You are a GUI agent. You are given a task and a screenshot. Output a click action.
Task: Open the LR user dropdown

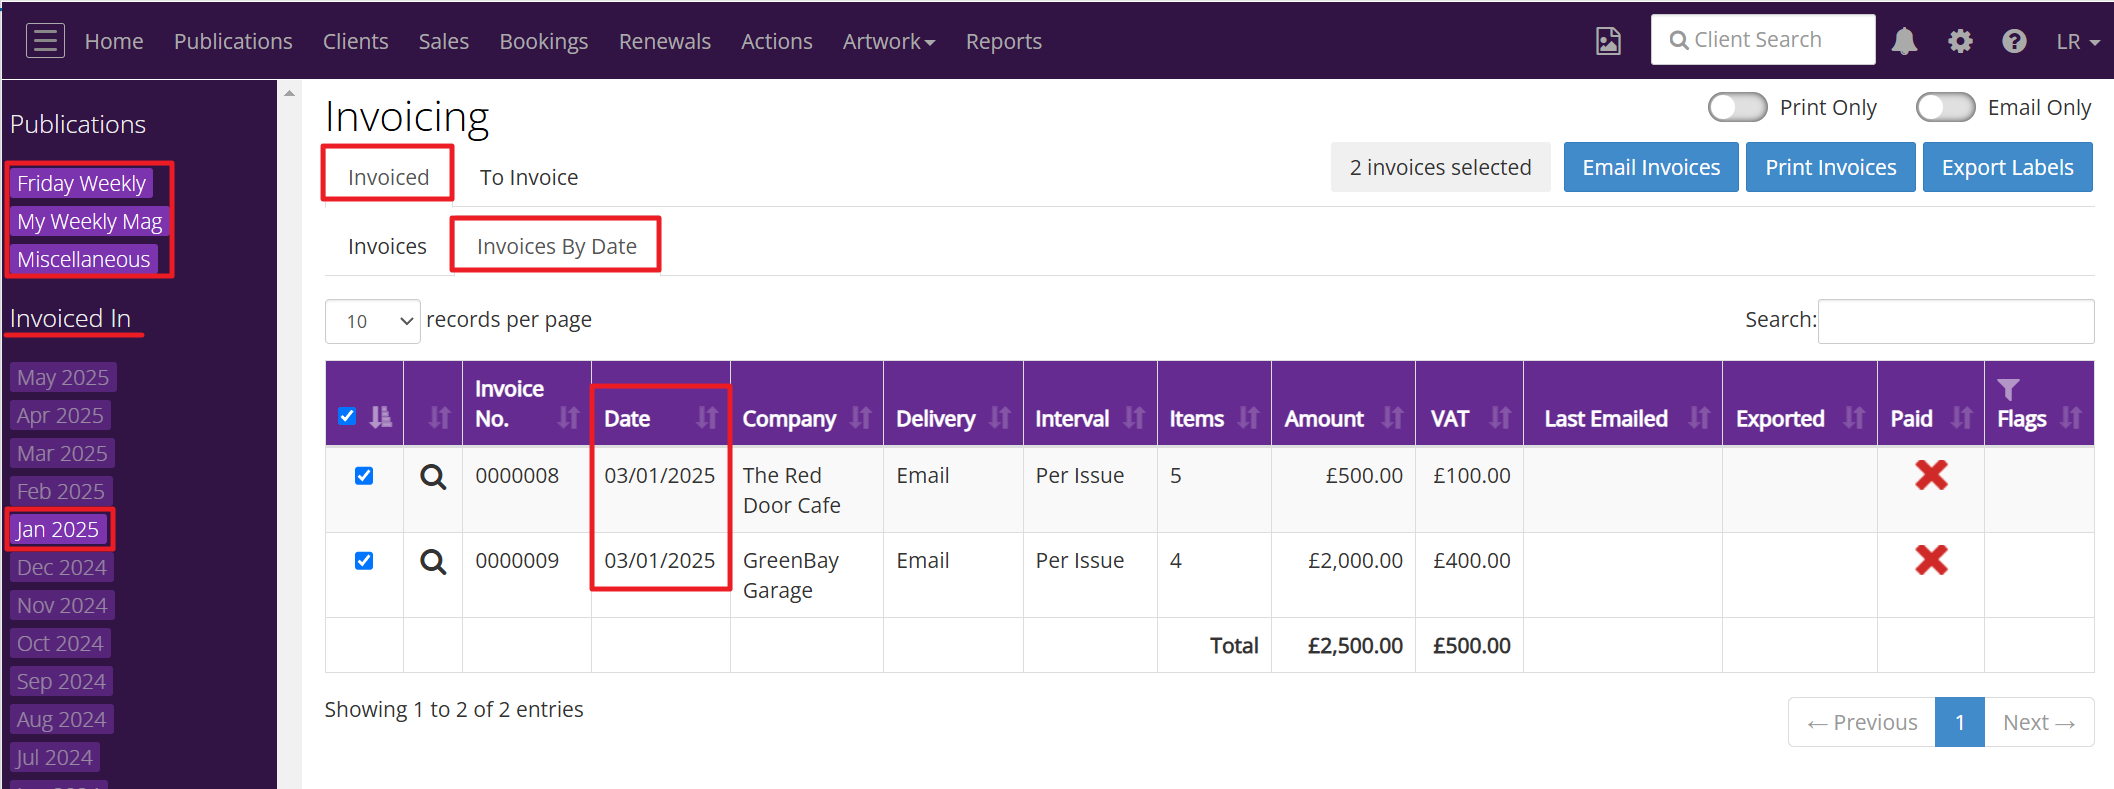pyautogui.click(x=2078, y=41)
